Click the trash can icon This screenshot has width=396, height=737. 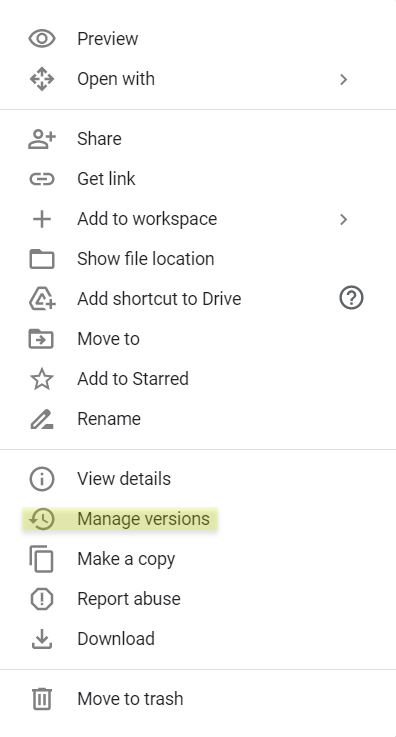point(42,698)
